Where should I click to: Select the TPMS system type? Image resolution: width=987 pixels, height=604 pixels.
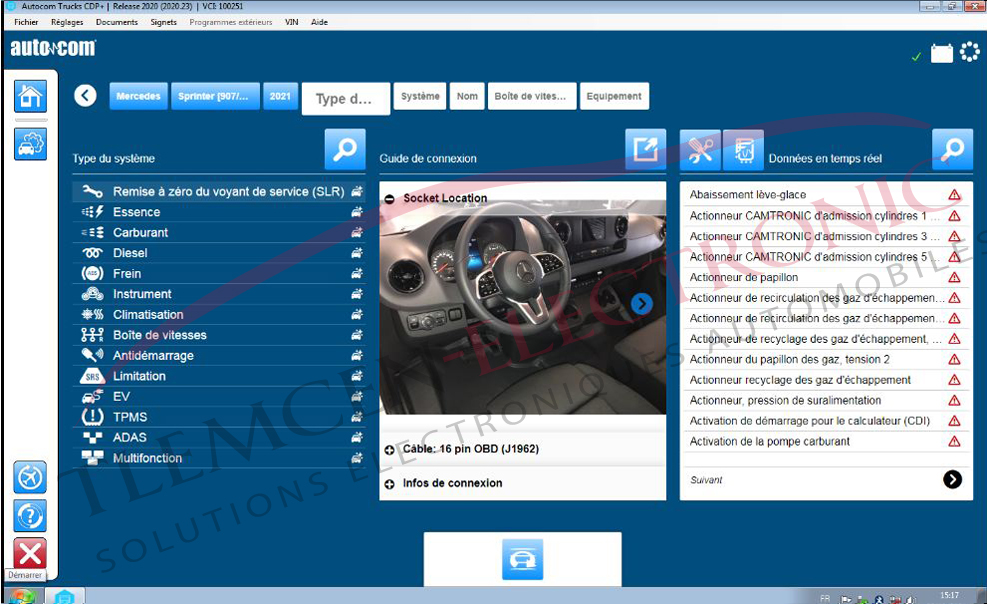tap(219, 417)
